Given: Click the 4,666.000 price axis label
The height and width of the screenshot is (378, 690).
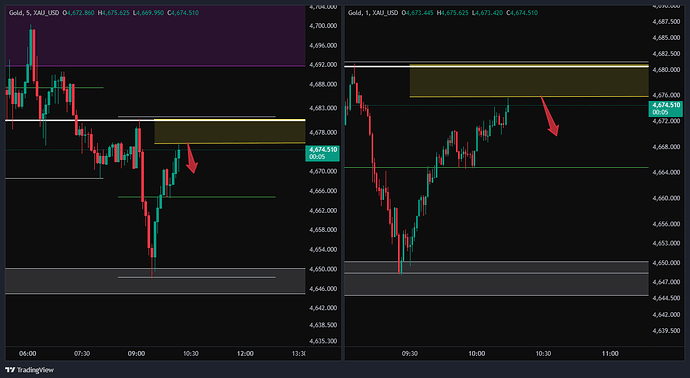Looking at the screenshot, I should (323, 191).
